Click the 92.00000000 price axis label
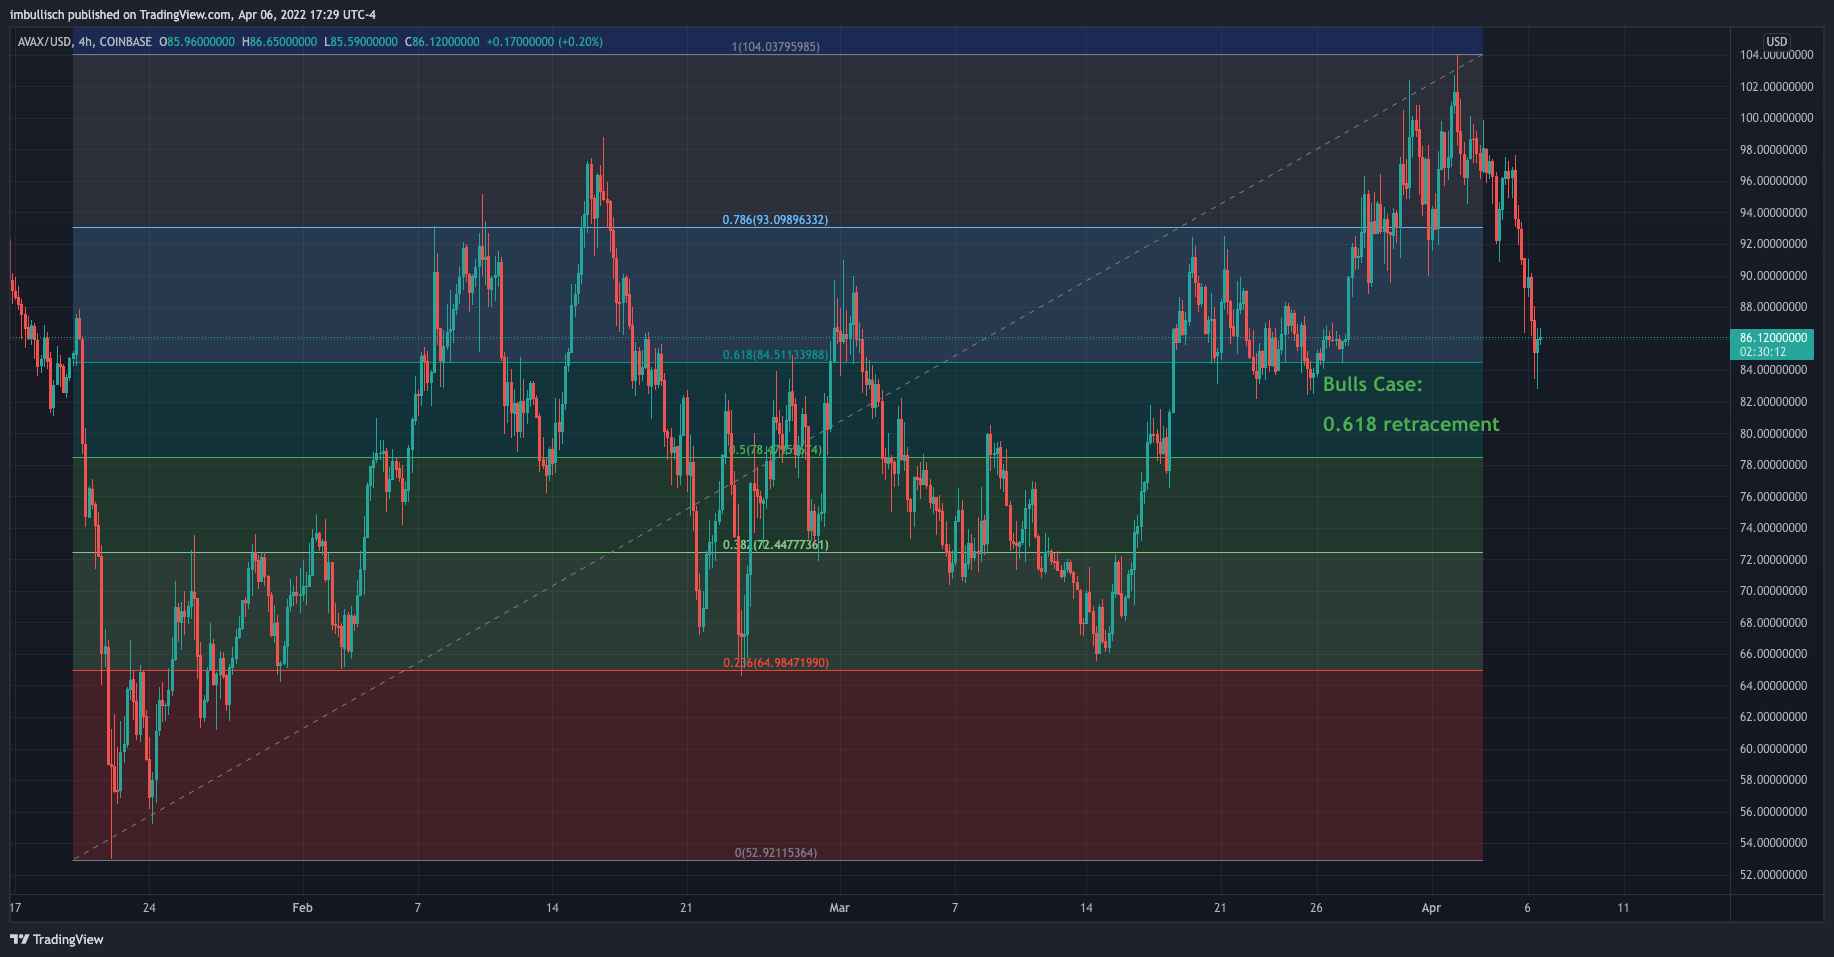The width and height of the screenshot is (1834, 957). (x=1776, y=244)
